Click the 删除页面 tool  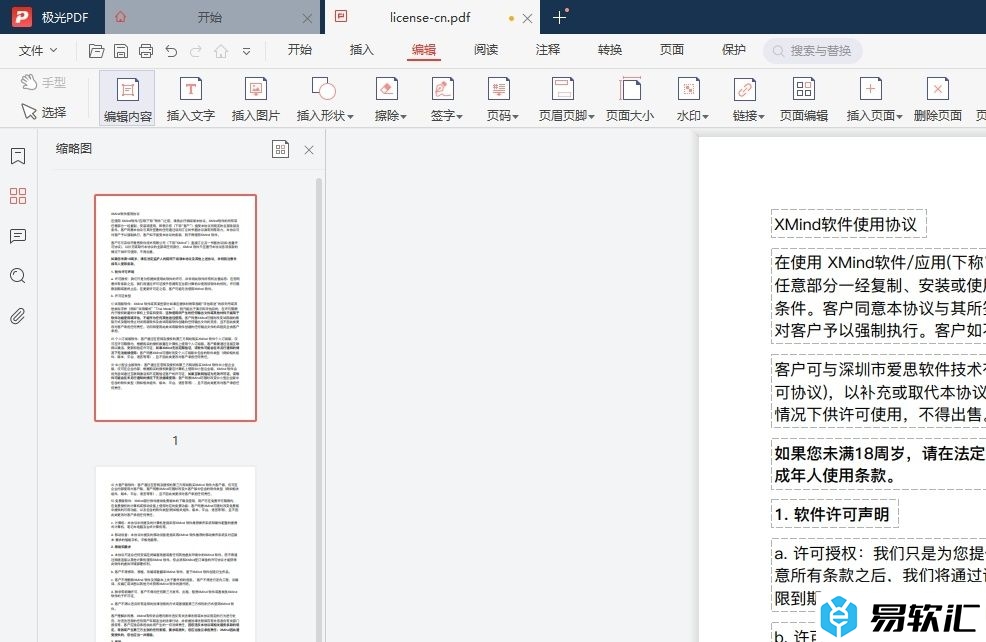click(x=938, y=99)
